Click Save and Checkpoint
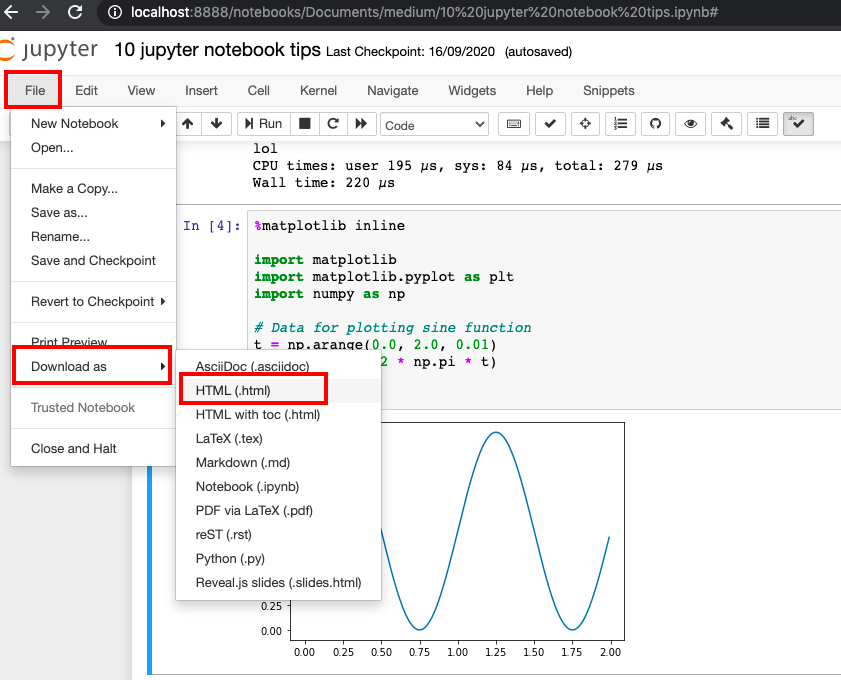The height and width of the screenshot is (680, 841). (x=93, y=261)
